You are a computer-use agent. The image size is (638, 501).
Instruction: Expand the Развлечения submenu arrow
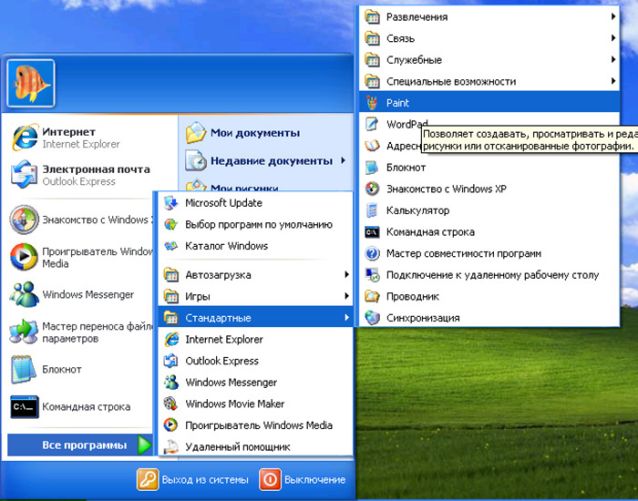pos(613,17)
